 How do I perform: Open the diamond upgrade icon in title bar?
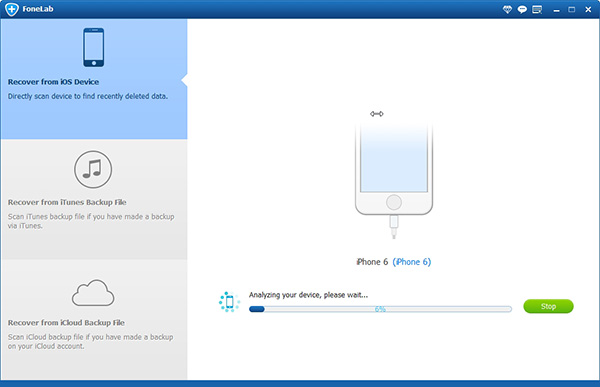(x=507, y=10)
